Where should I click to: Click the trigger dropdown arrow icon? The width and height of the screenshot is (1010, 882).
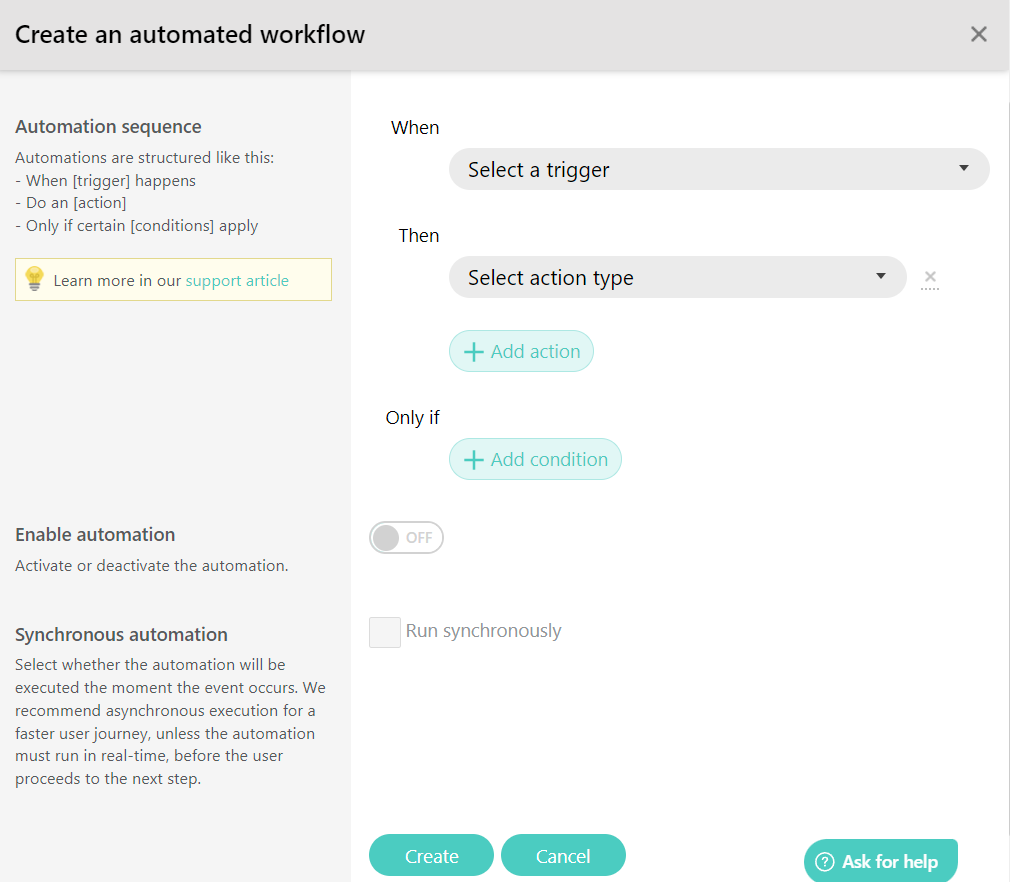[x=964, y=169]
